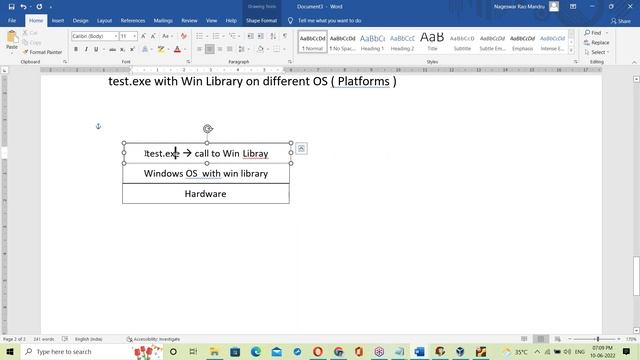Click Accessibility: Investigate in status bar
The image size is (640, 360).
153,339
